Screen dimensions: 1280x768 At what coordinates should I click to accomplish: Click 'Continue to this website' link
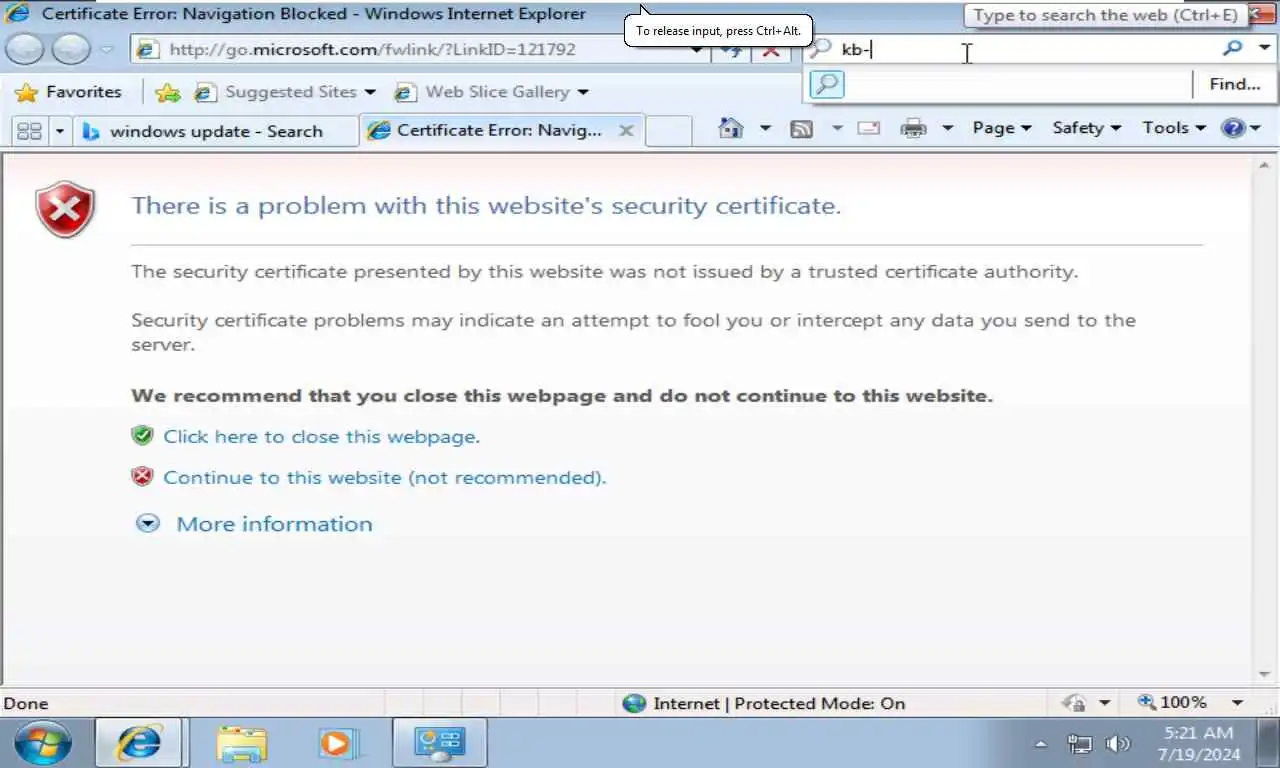coord(385,478)
